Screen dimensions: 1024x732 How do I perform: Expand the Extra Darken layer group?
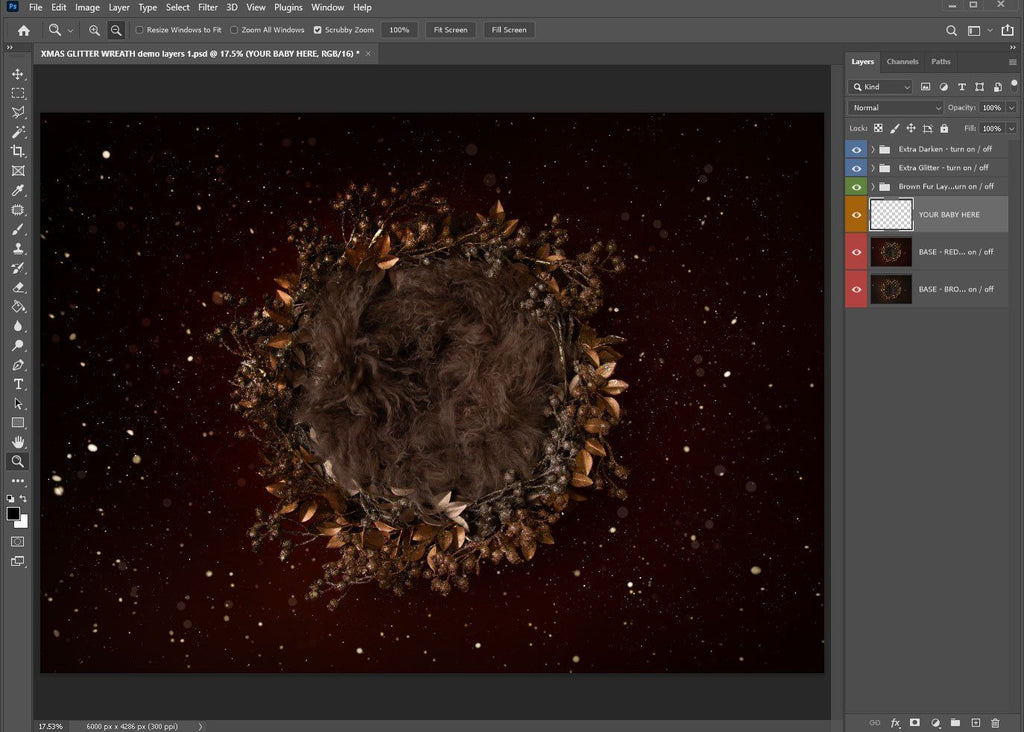click(x=873, y=149)
